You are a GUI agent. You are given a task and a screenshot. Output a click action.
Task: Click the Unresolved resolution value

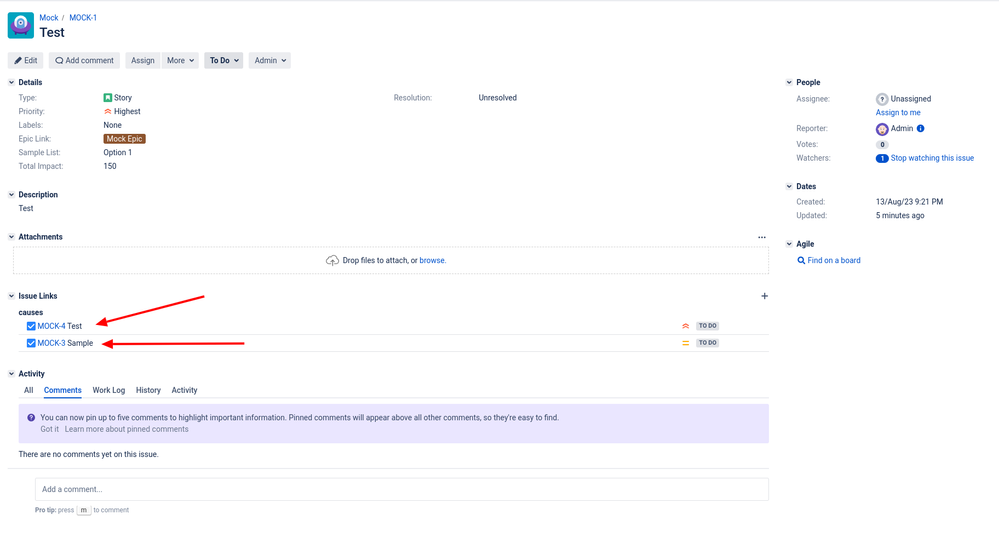pos(498,98)
